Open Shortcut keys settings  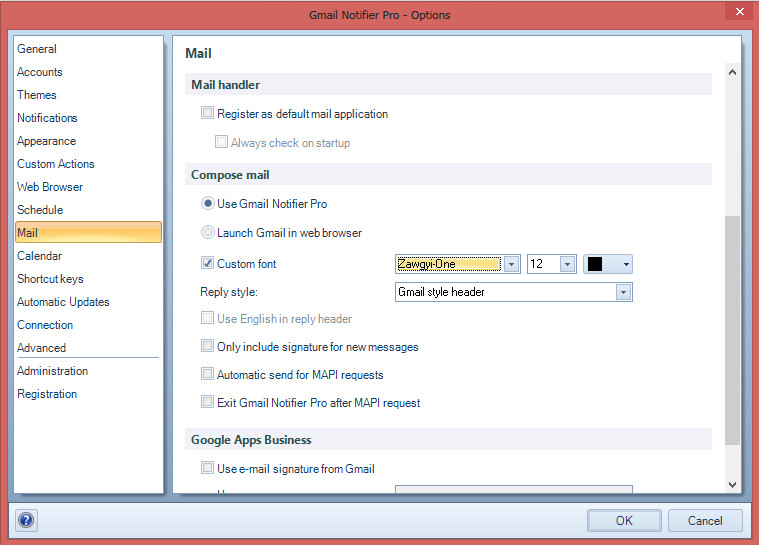(x=50, y=279)
